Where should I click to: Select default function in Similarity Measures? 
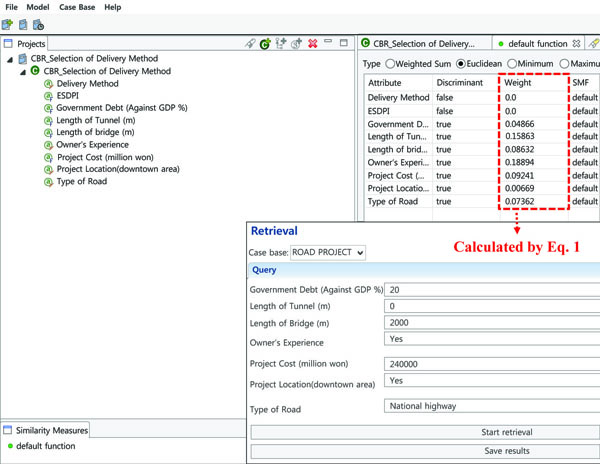46,446
